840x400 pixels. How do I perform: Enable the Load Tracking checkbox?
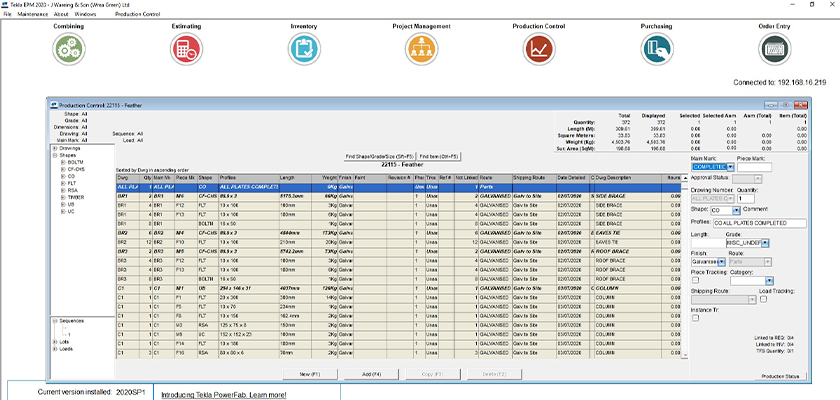[762, 298]
